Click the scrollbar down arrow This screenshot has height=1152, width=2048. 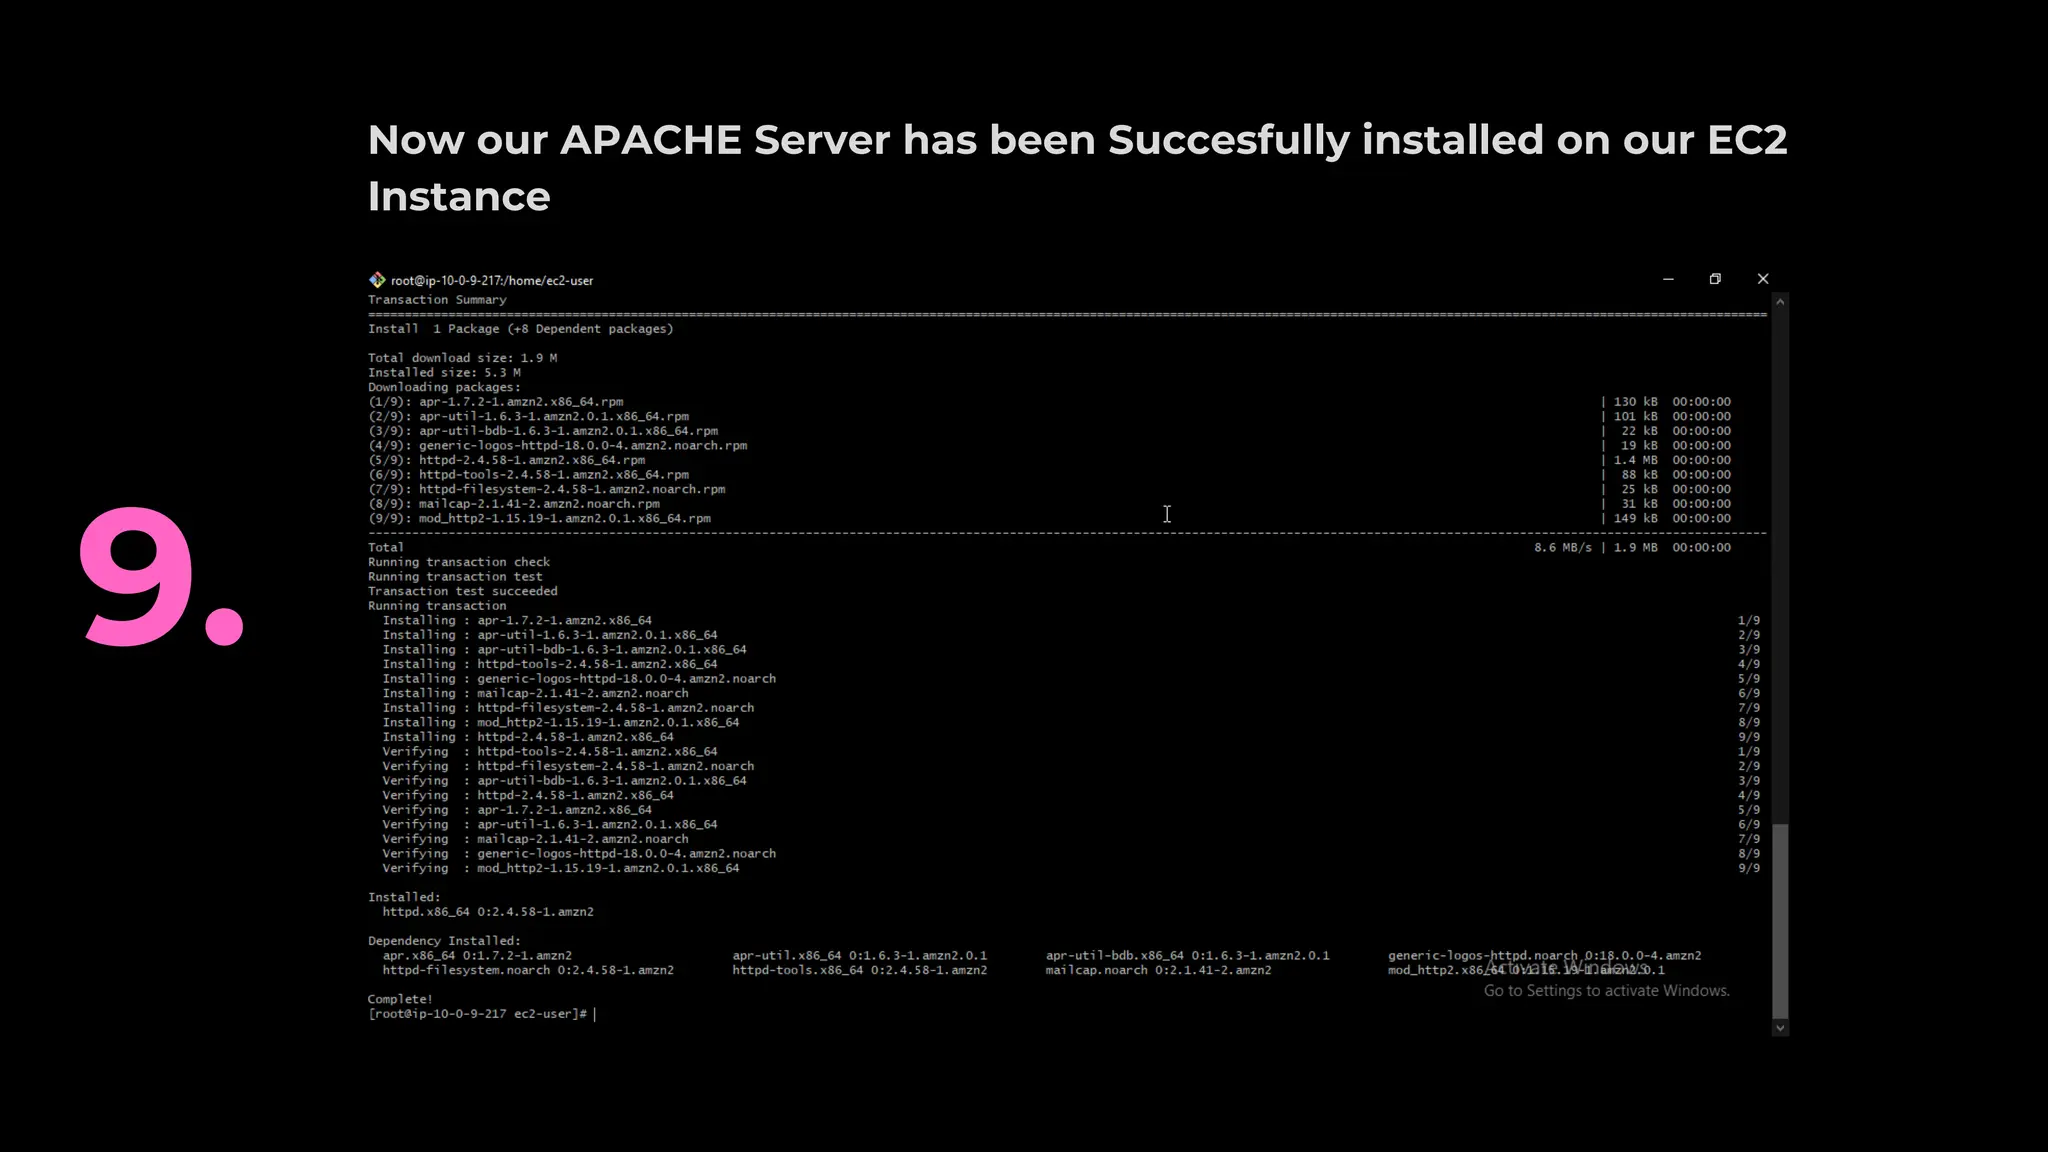pyautogui.click(x=1780, y=1028)
